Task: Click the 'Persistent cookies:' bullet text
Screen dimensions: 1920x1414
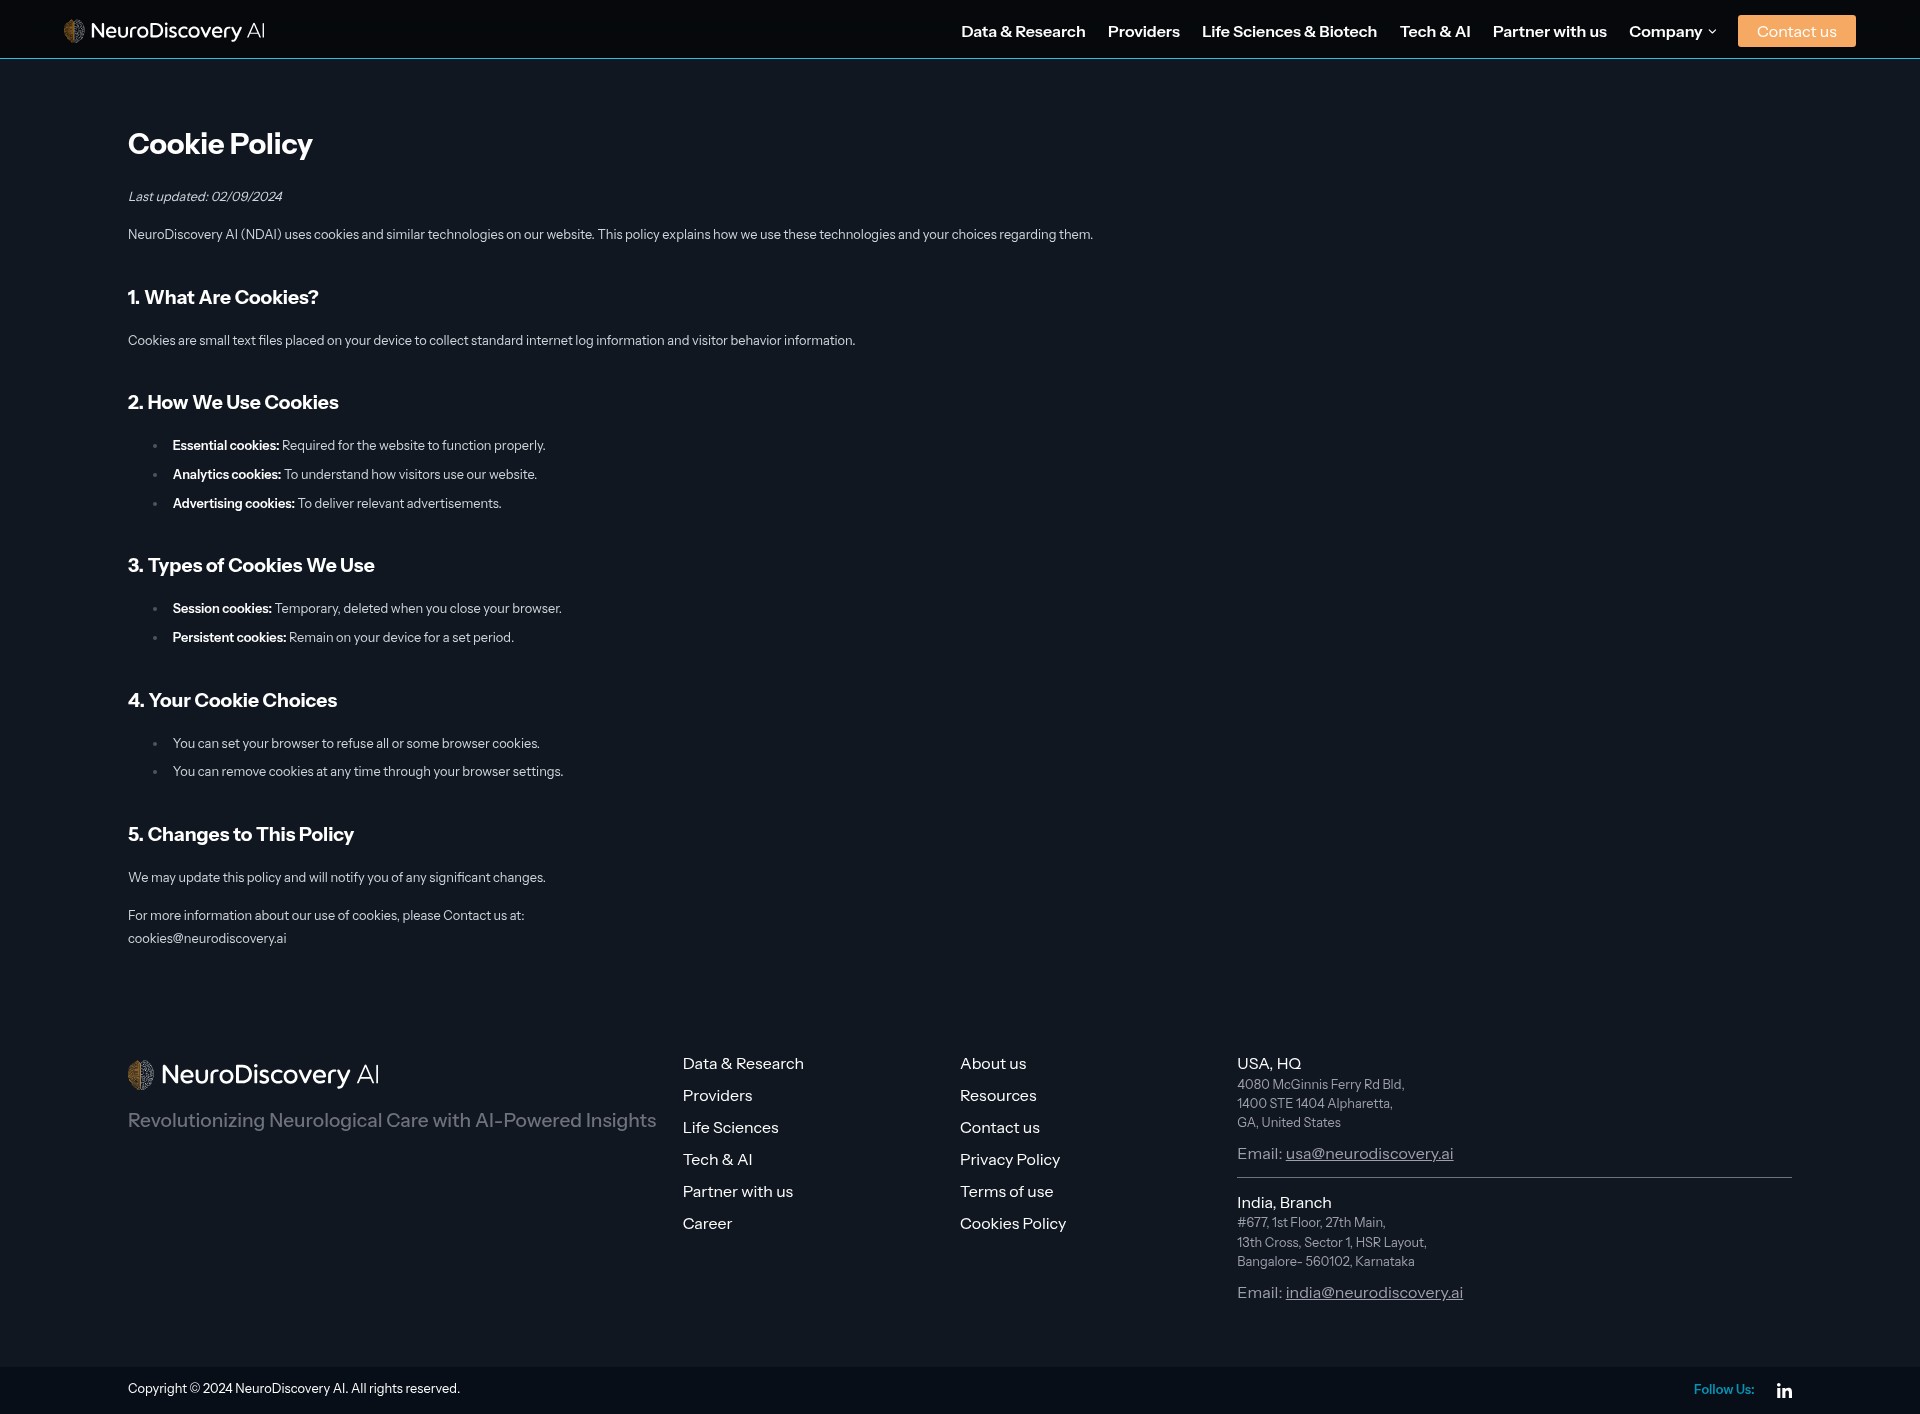Action: (x=229, y=638)
